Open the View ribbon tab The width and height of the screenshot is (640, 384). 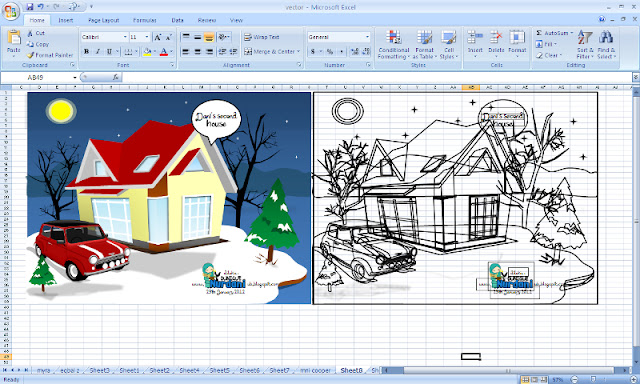(236, 20)
